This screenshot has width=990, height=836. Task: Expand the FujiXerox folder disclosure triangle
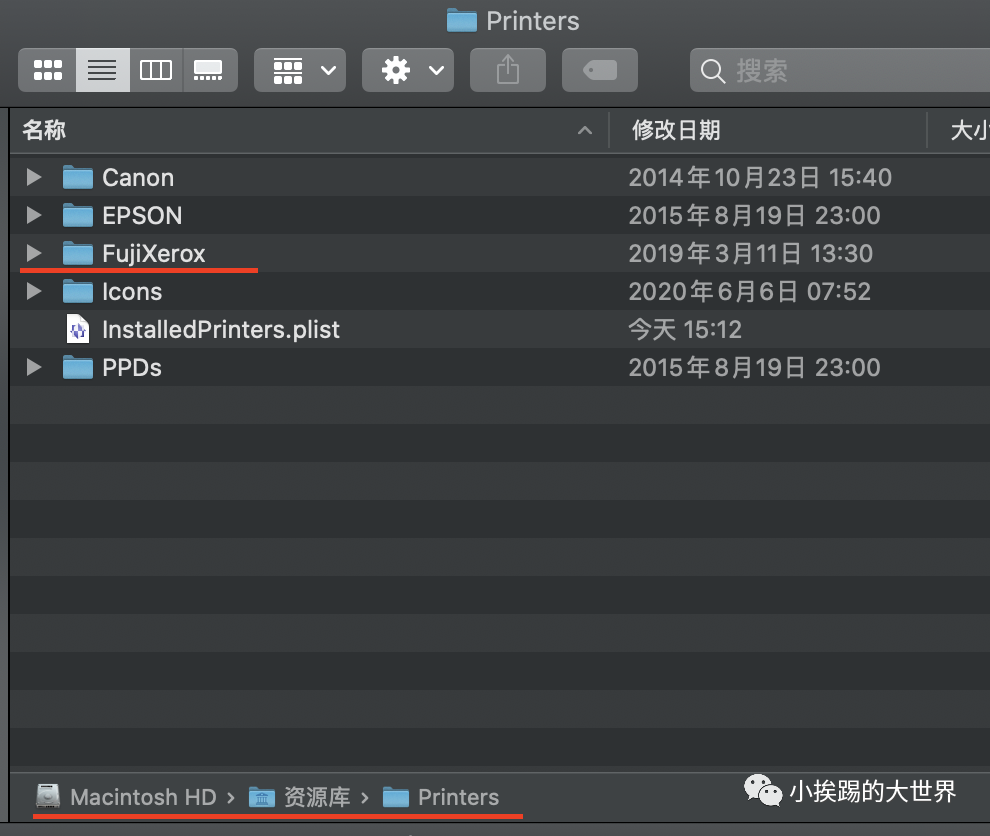click(x=34, y=253)
